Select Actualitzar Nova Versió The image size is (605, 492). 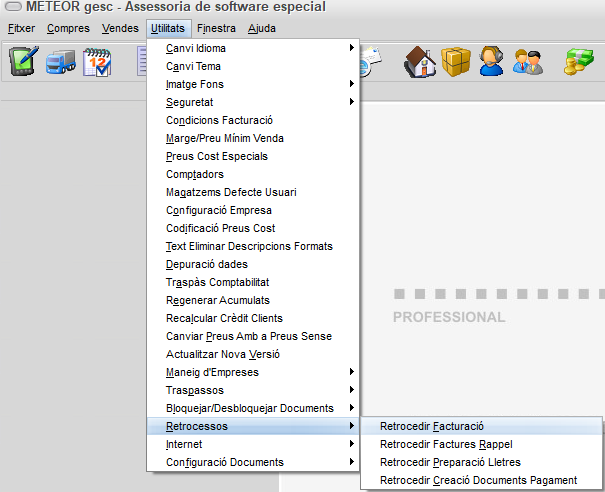point(253,354)
